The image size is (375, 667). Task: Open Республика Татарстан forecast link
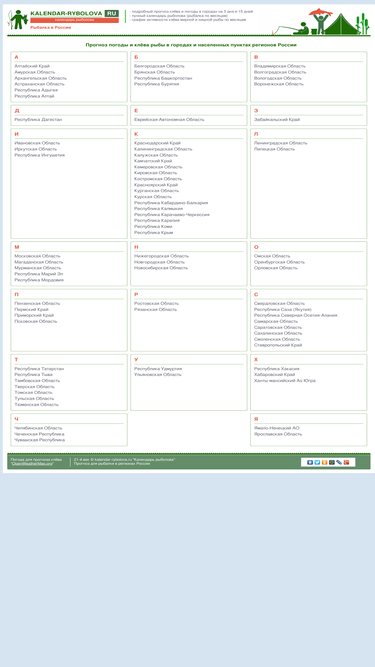[x=39, y=369]
